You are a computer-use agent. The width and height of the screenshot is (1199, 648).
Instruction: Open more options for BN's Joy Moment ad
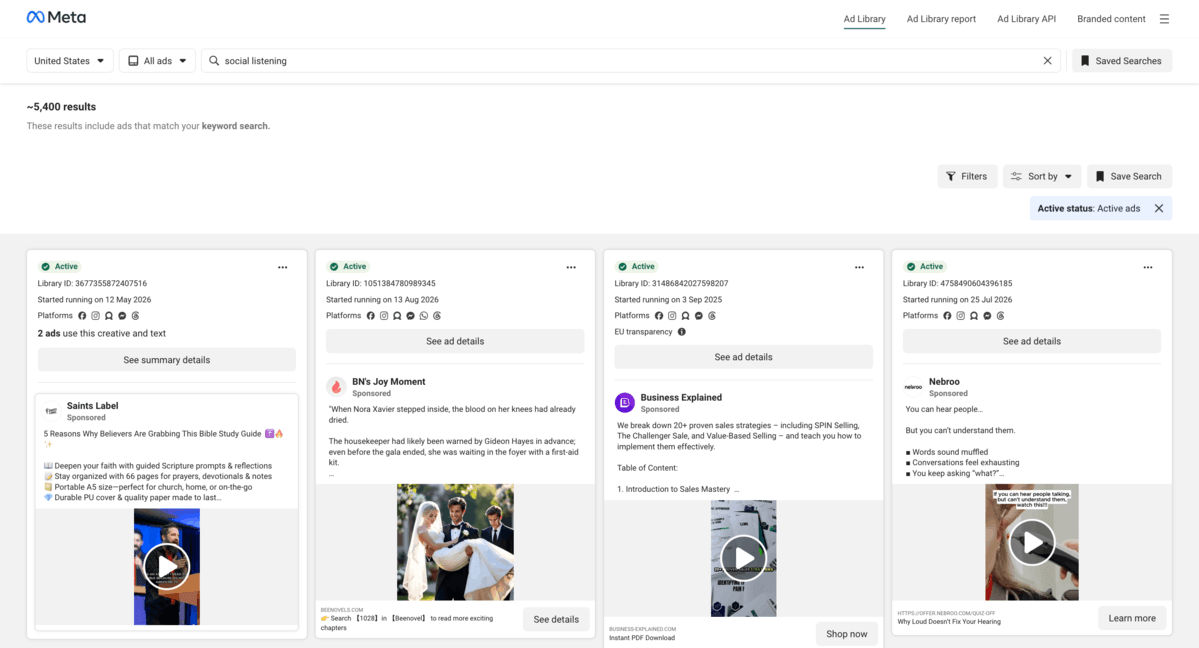click(x=571, y=267)
